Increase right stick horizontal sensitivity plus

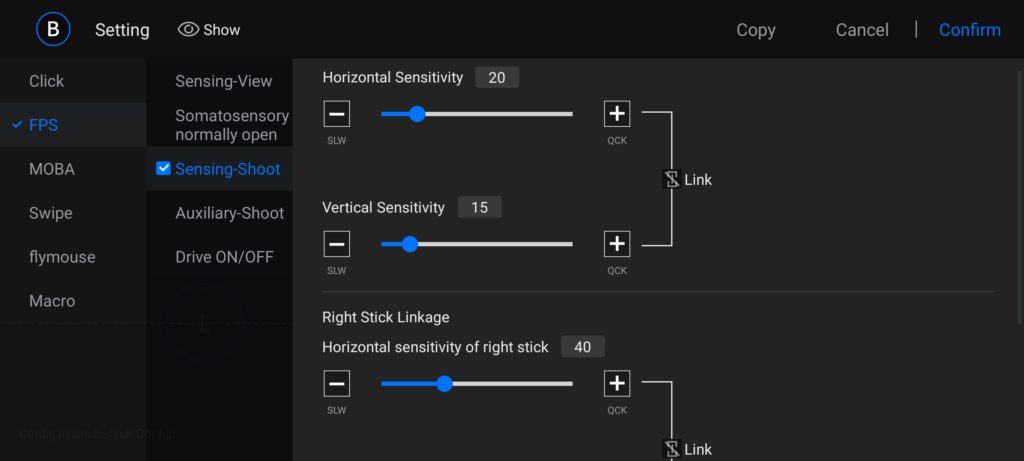617,383
